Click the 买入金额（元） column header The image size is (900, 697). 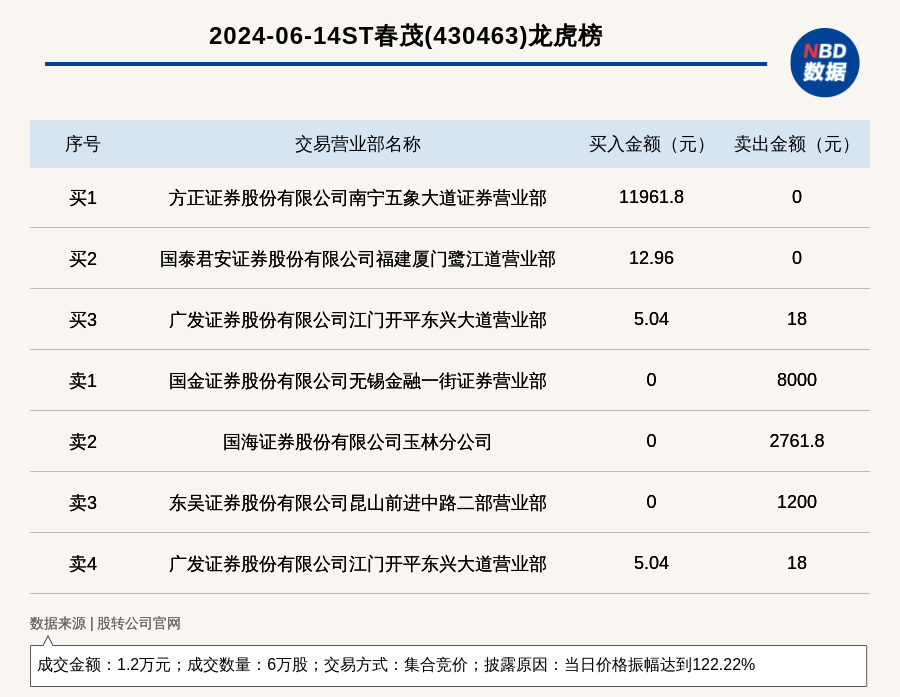coord(651,144)
